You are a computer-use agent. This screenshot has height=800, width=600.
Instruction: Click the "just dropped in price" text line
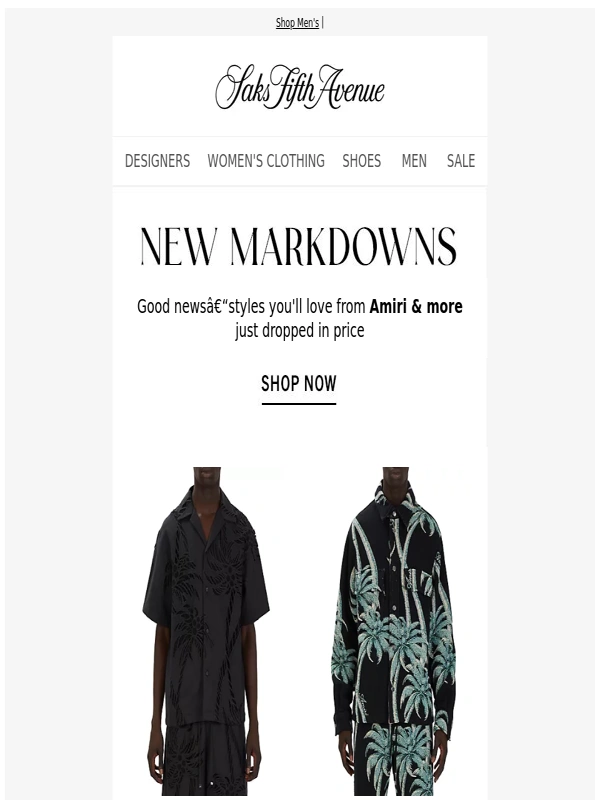(299, 331)
